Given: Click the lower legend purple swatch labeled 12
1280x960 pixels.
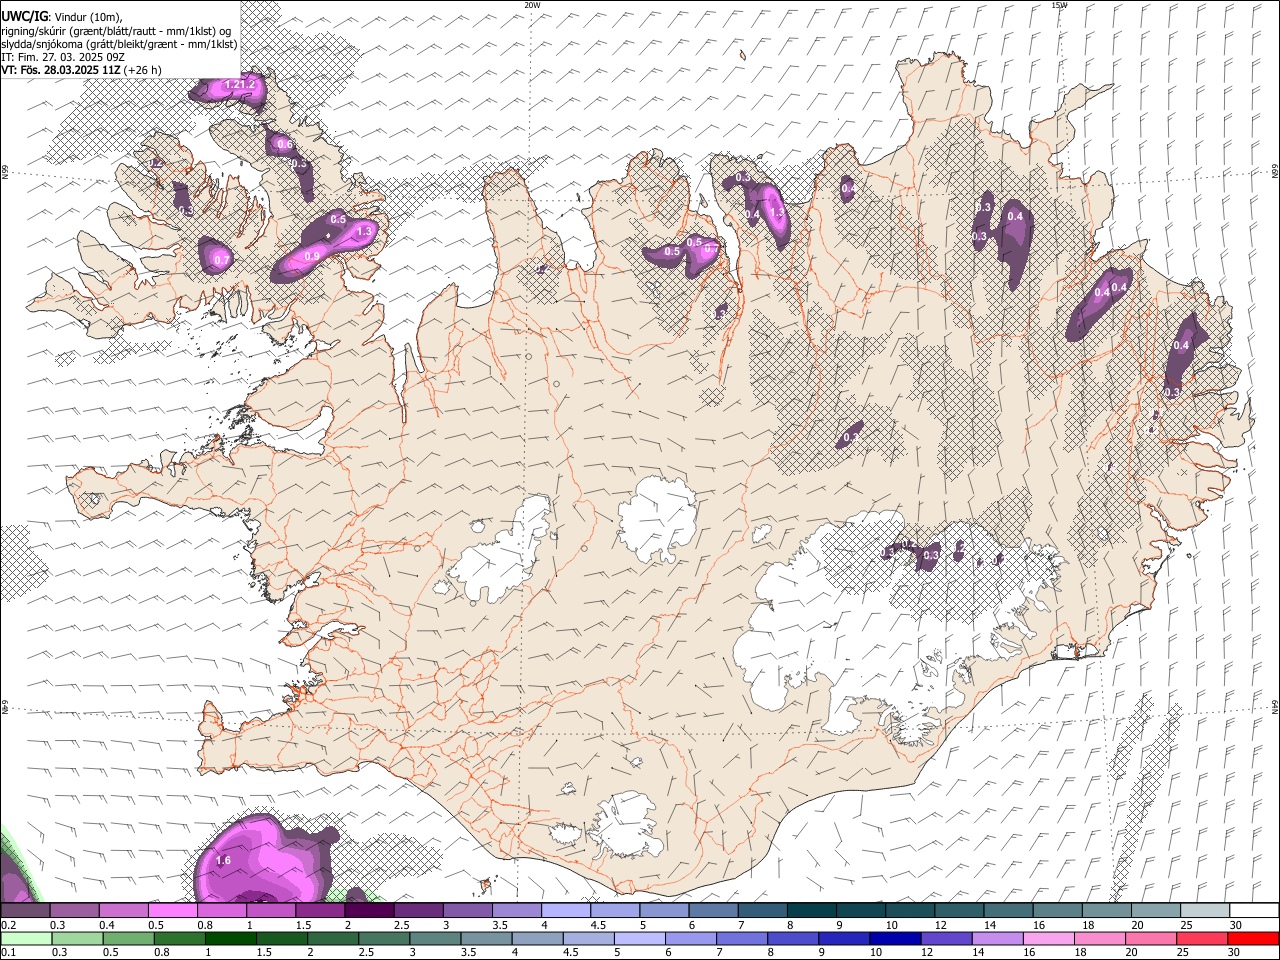Looking at the screenshot, I should click(946, 939).
